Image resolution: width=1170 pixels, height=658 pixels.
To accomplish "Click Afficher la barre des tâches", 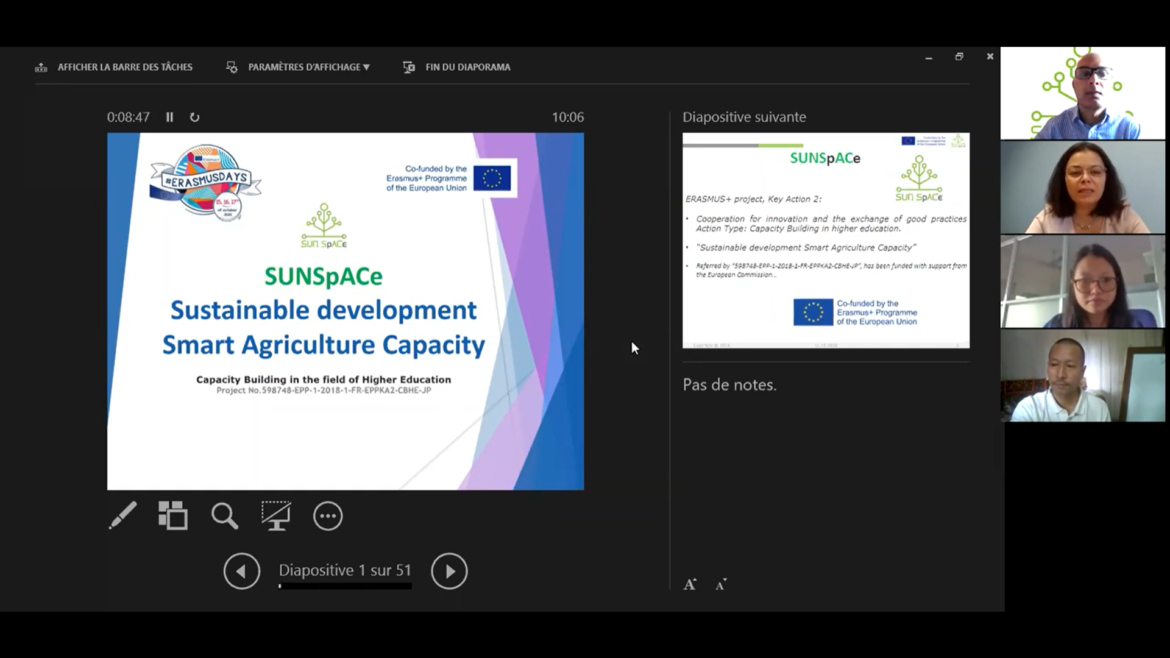I will click(x=125, y=67).
